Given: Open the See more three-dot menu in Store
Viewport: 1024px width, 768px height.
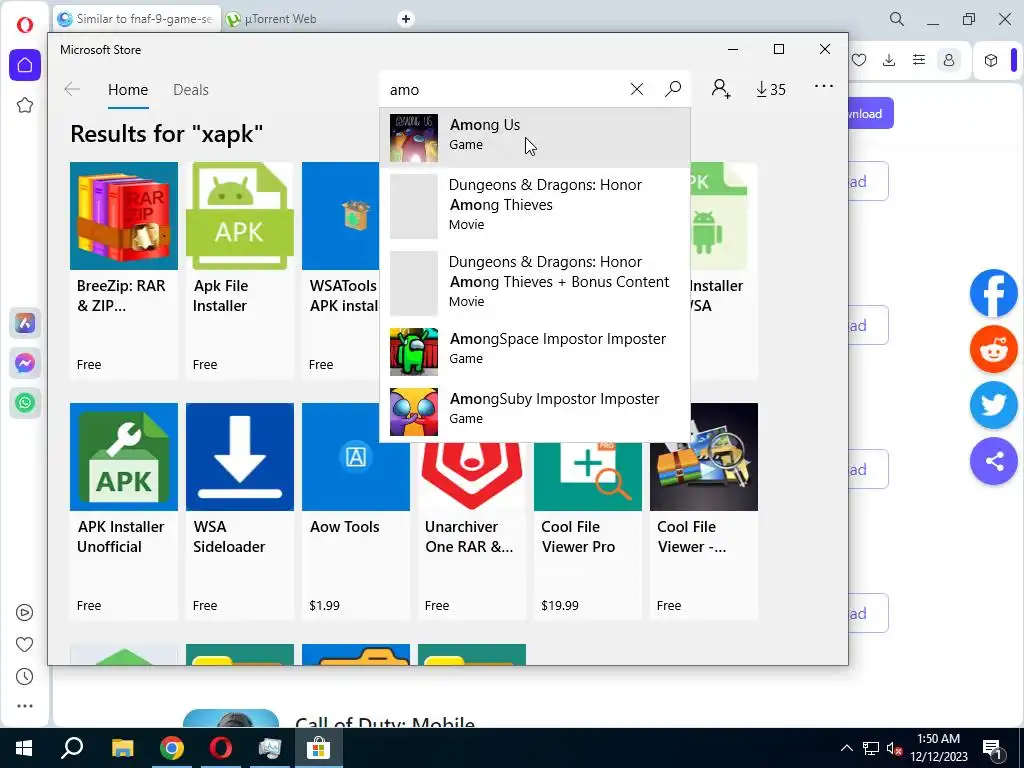Looking at the screenshot, I should point(824,86).
